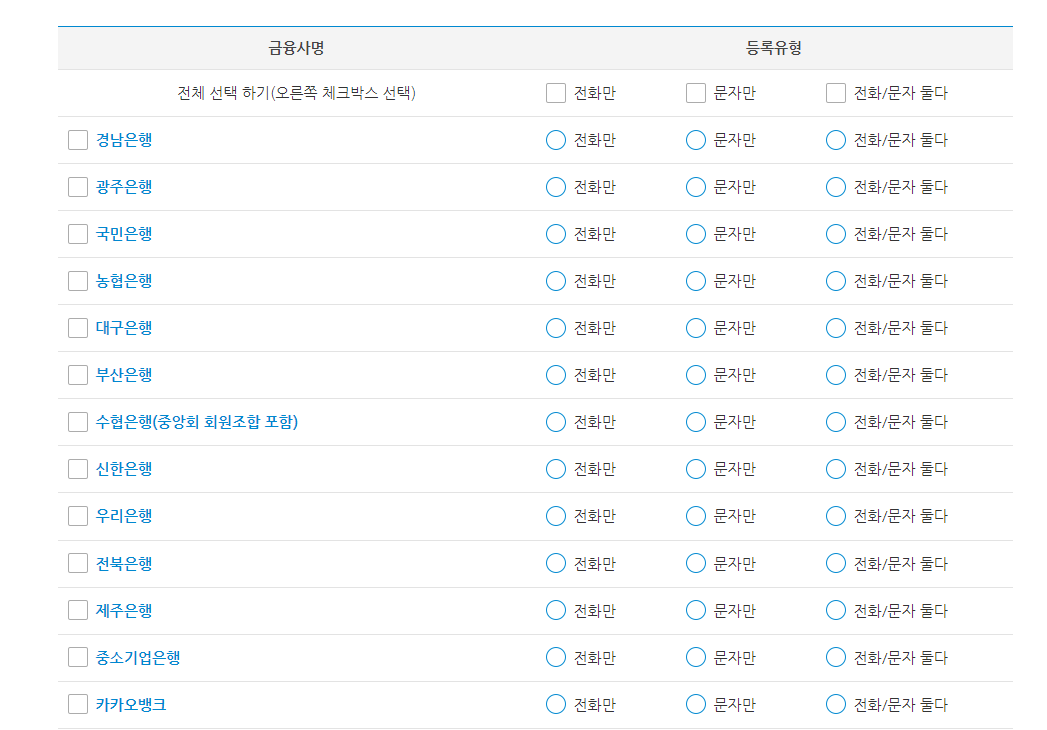Open the 농협은행 link
Viewport: 1047px width, 730px height.
[x=124, y=281]
